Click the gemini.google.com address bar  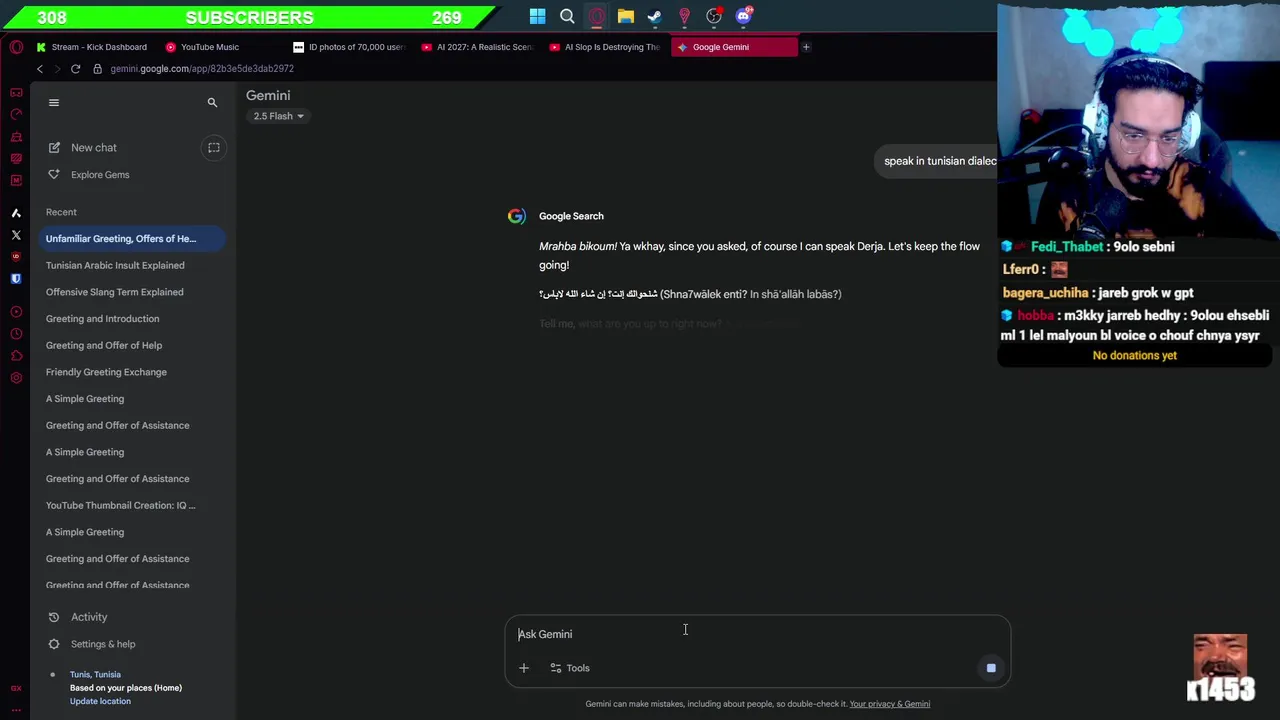pos(202,69)
